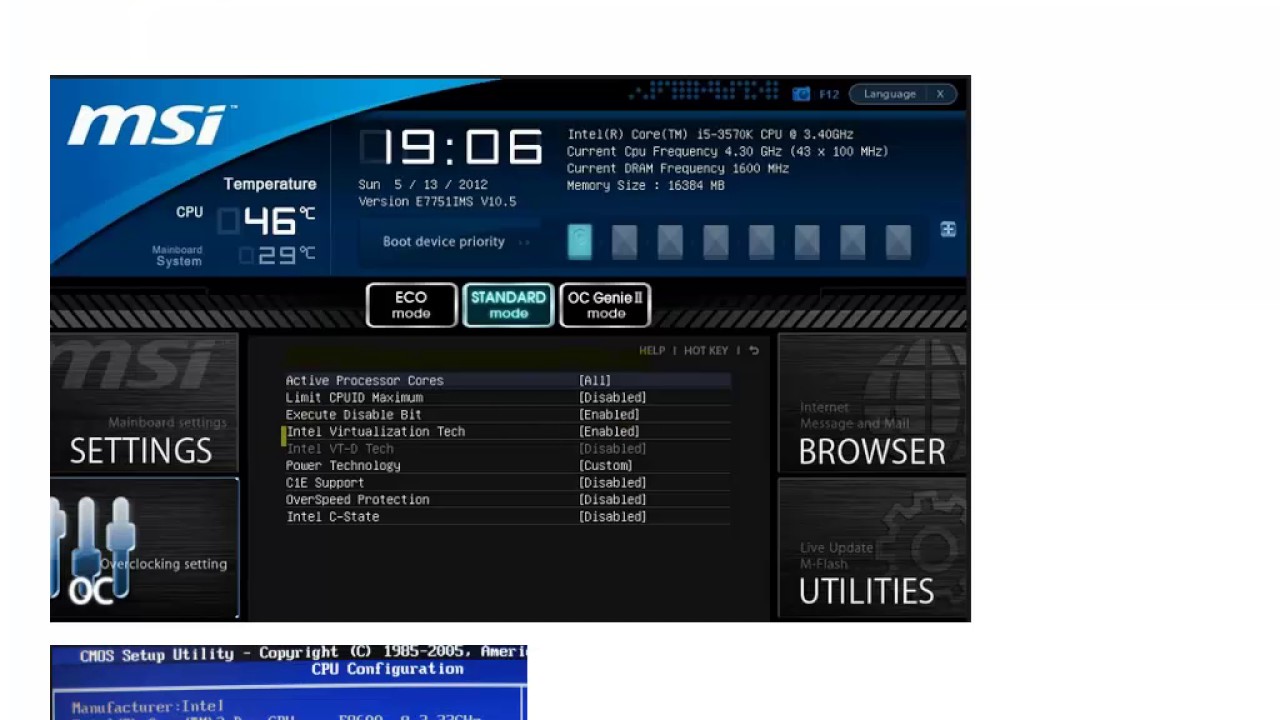
Task: Open the HOT KEY list
Action: [x=706, y=351]
